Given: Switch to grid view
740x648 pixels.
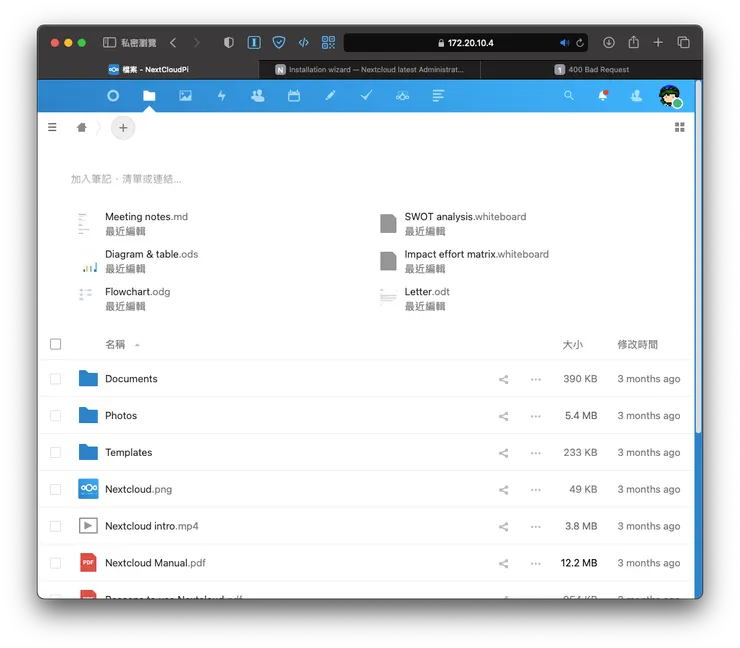Looking at the screenshot, I should click(680, 127).
